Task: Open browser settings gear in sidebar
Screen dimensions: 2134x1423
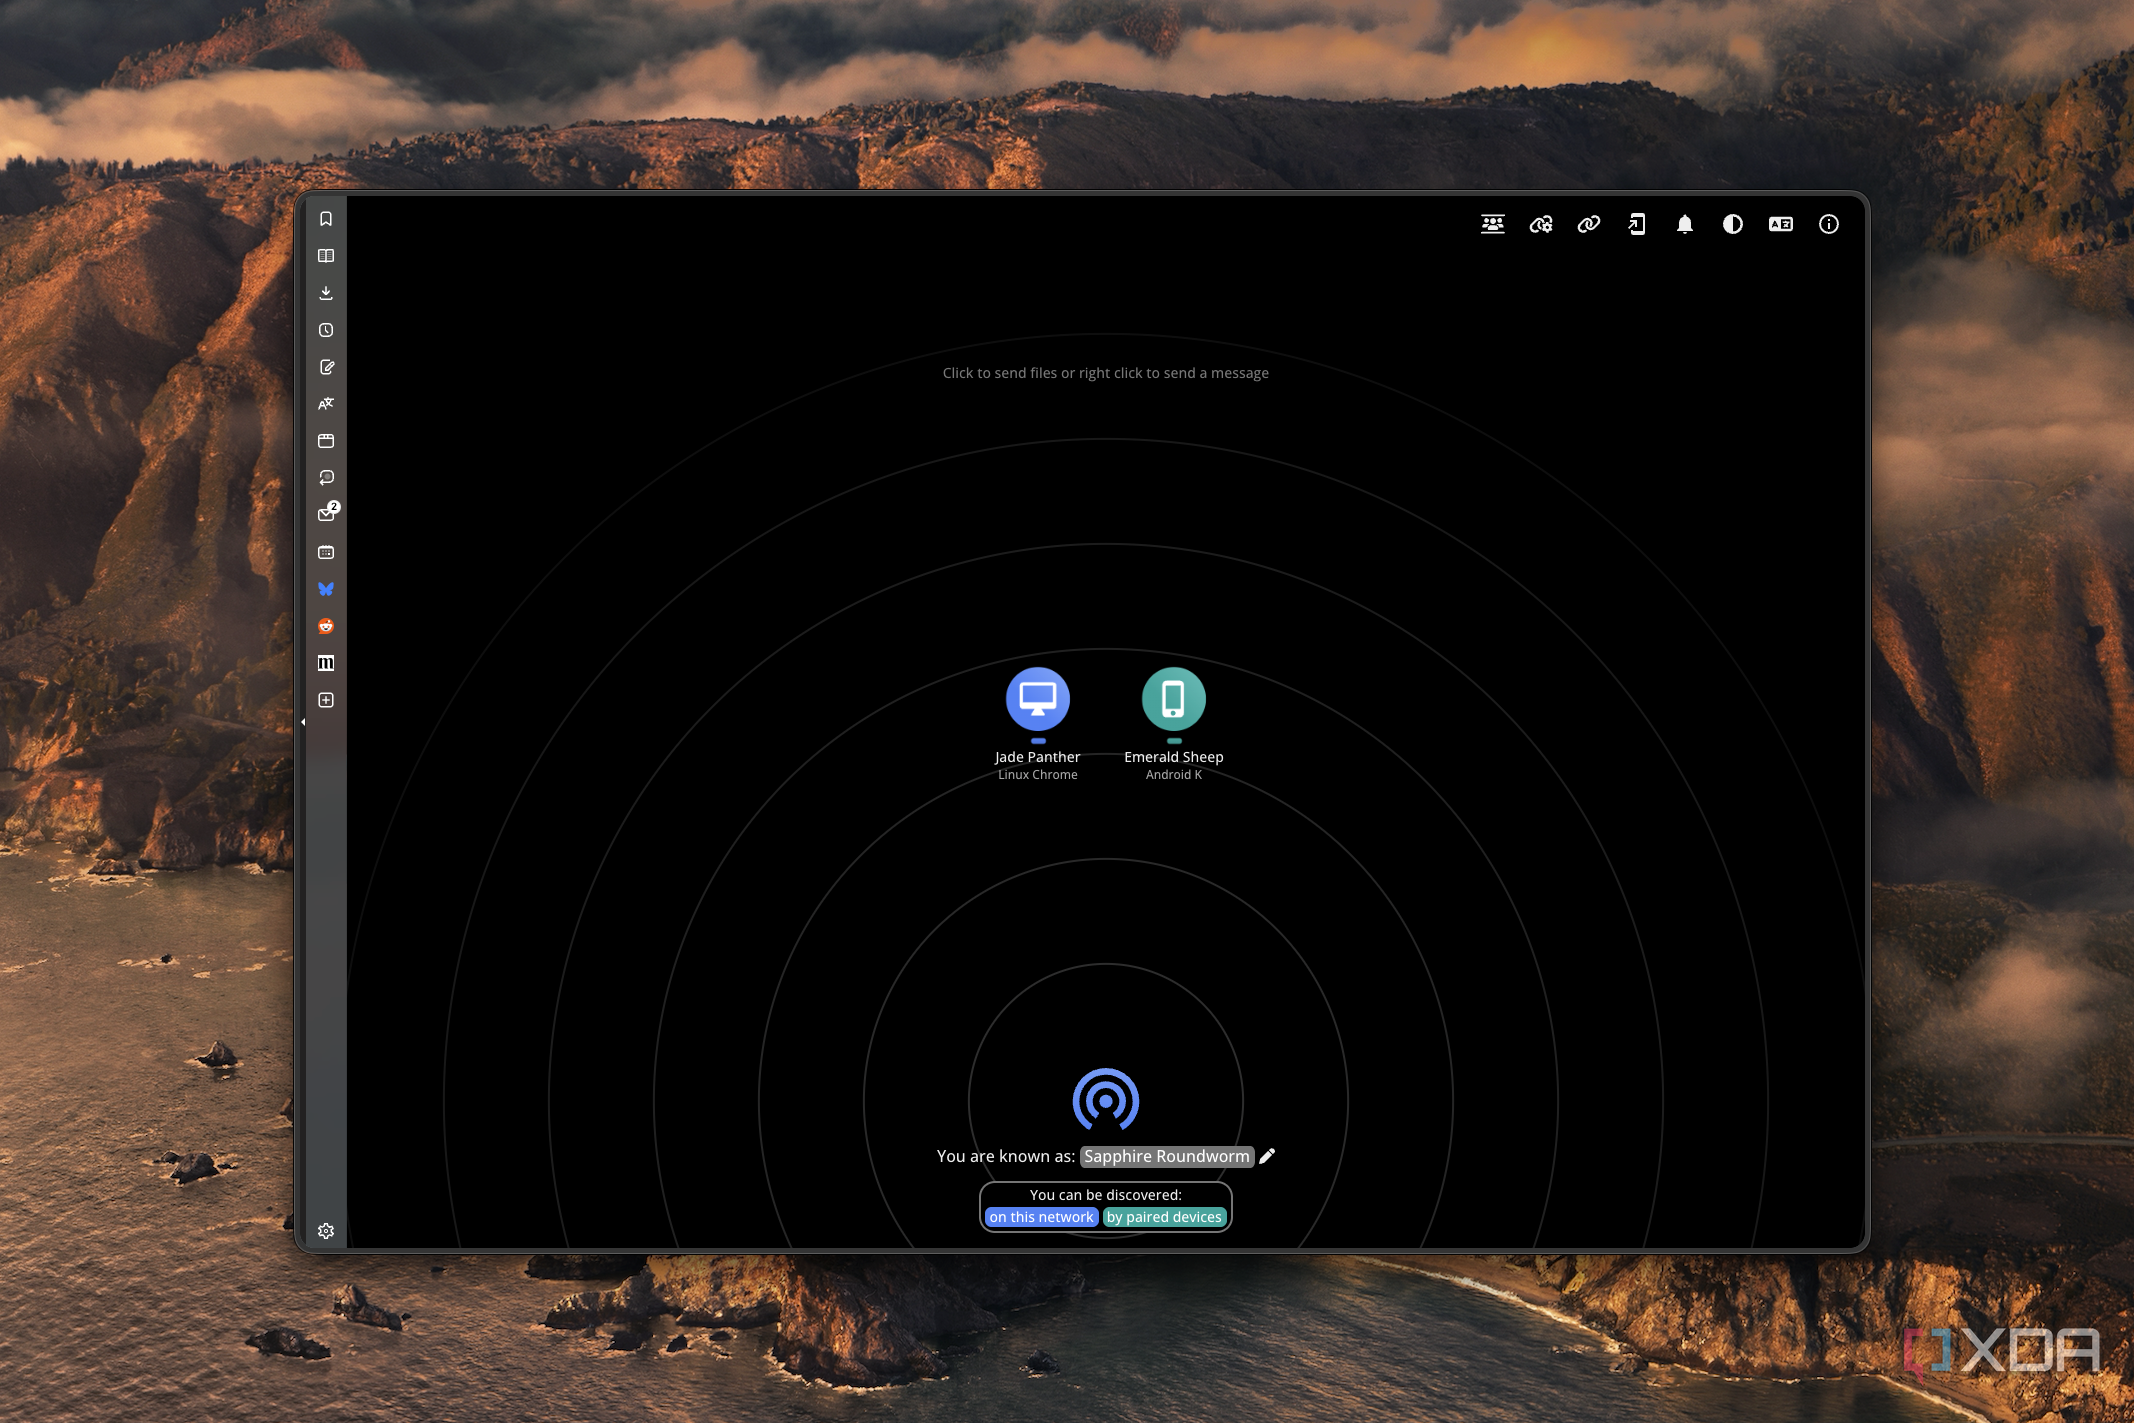Action: (x=326, y=1231)
